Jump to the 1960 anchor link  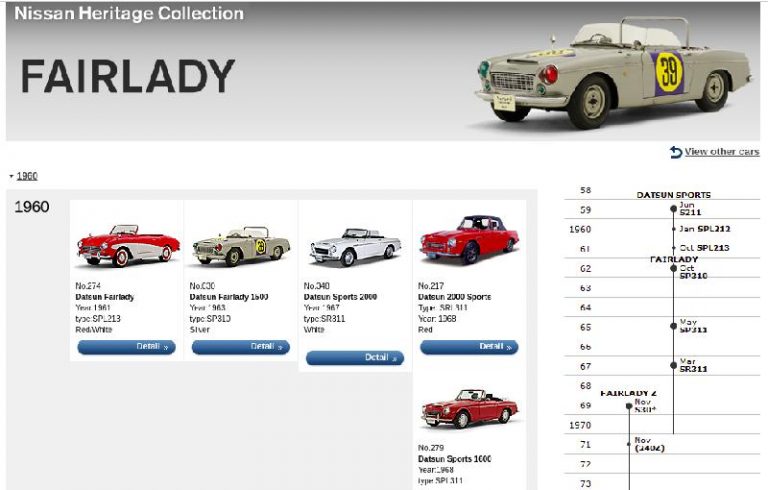point(27,176)
